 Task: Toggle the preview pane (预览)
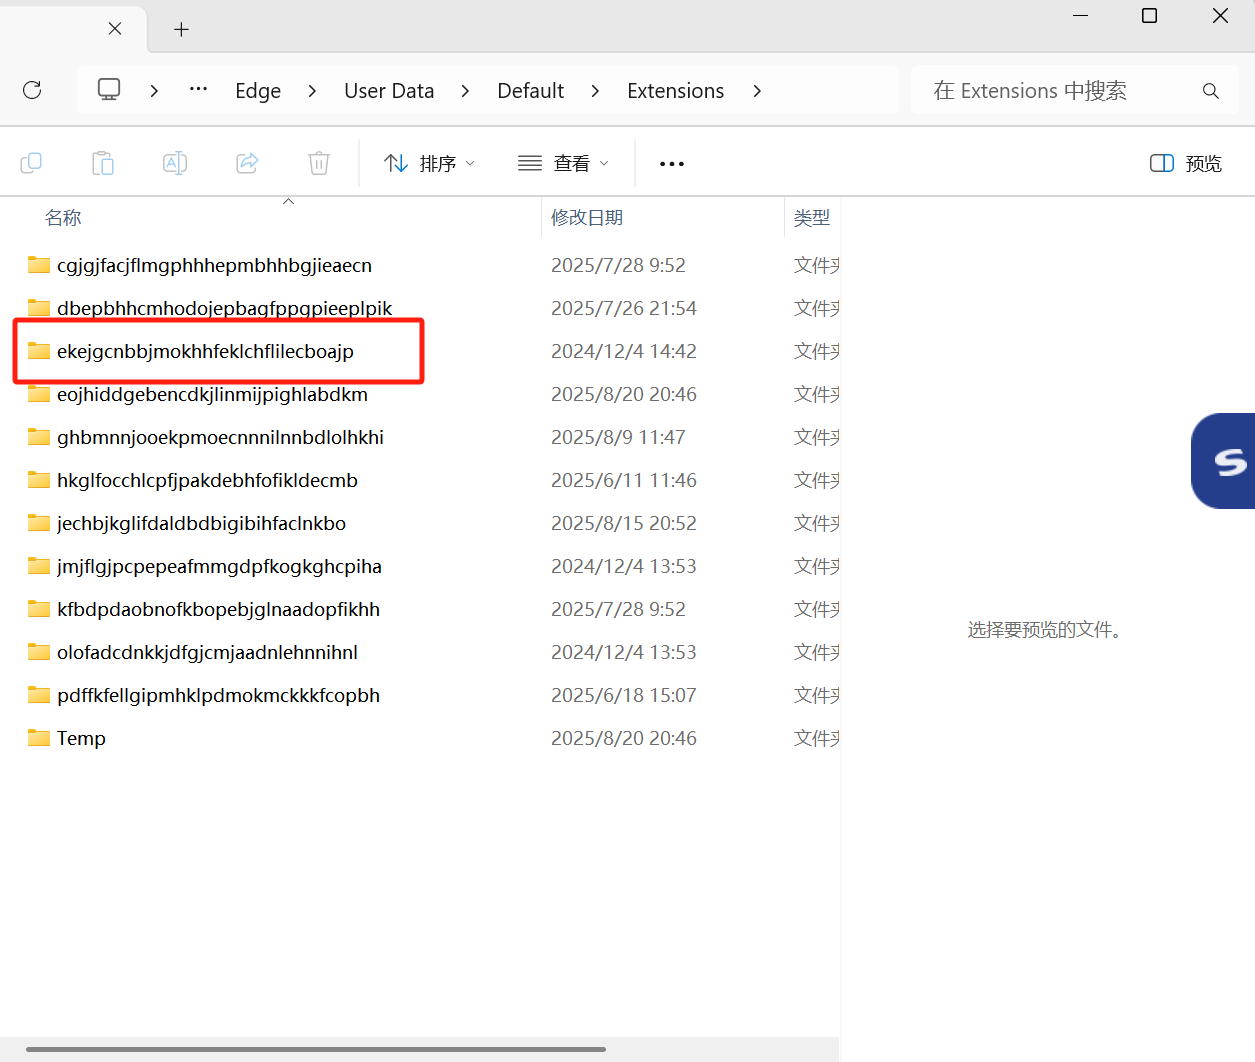pos(1186,163)
